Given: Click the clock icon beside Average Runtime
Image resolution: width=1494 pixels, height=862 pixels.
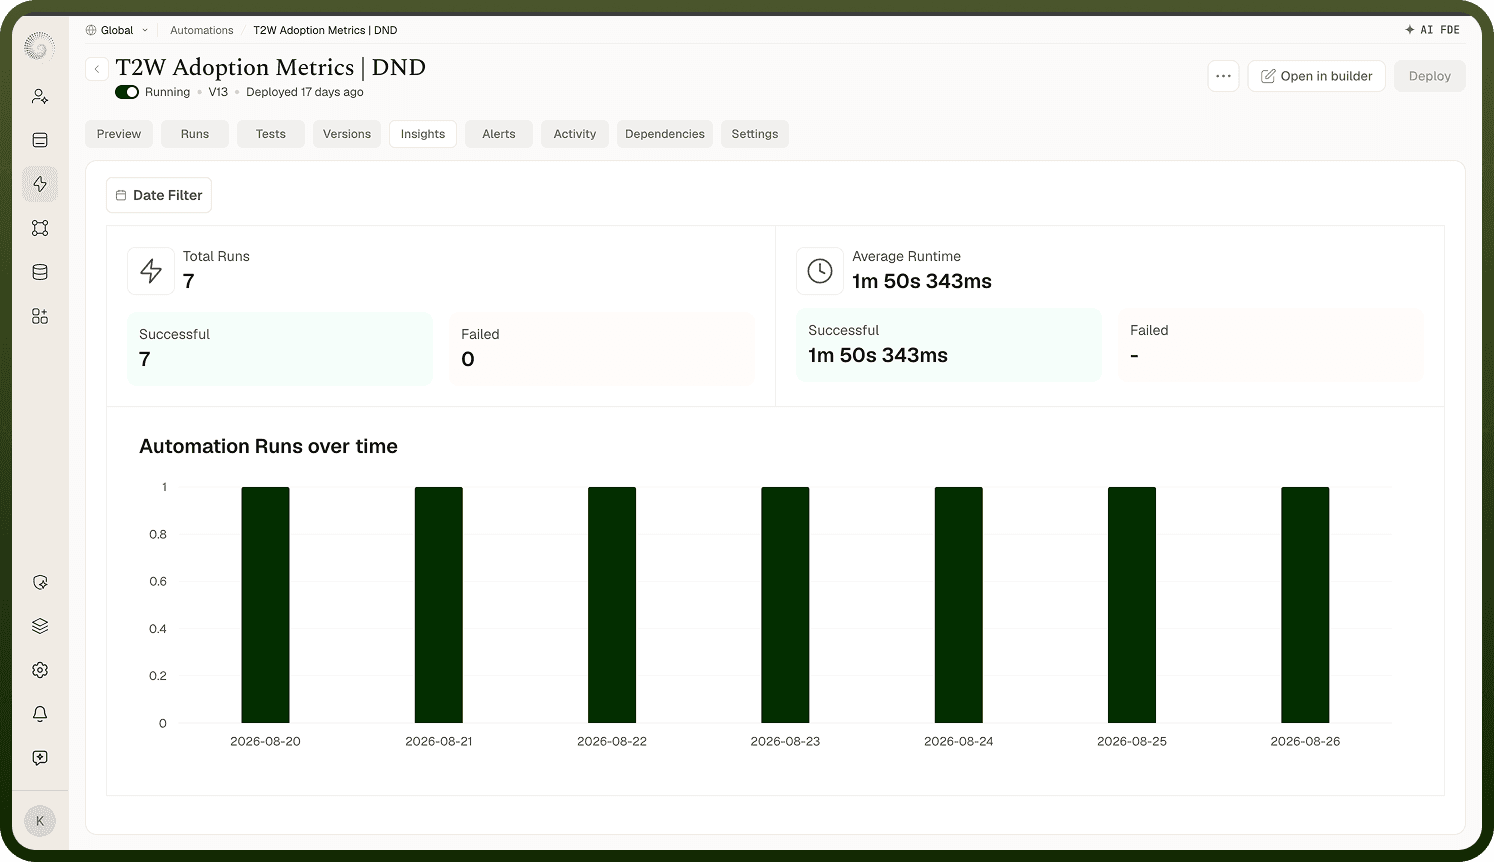Looking at the screenshot, I should click(820, 271).
